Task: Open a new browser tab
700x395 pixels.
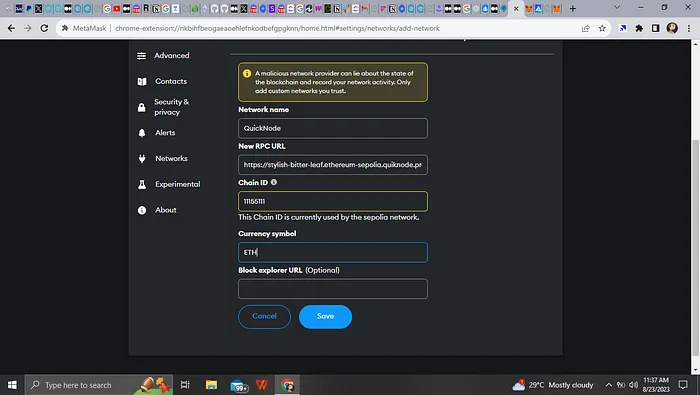Action: [x=572, y=8]
